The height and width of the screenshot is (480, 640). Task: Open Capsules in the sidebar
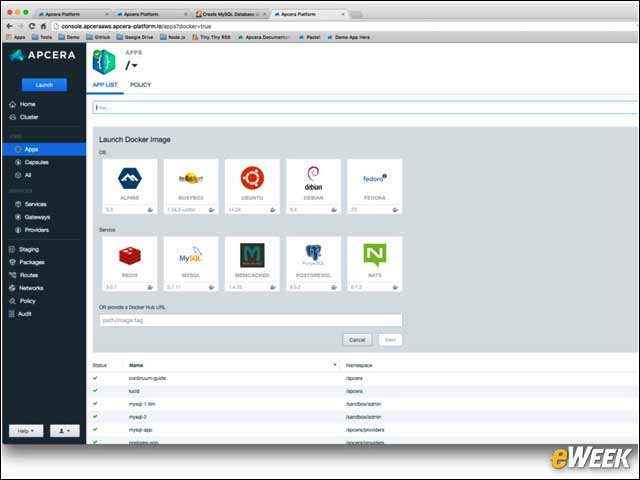click(x=36, y=162)
